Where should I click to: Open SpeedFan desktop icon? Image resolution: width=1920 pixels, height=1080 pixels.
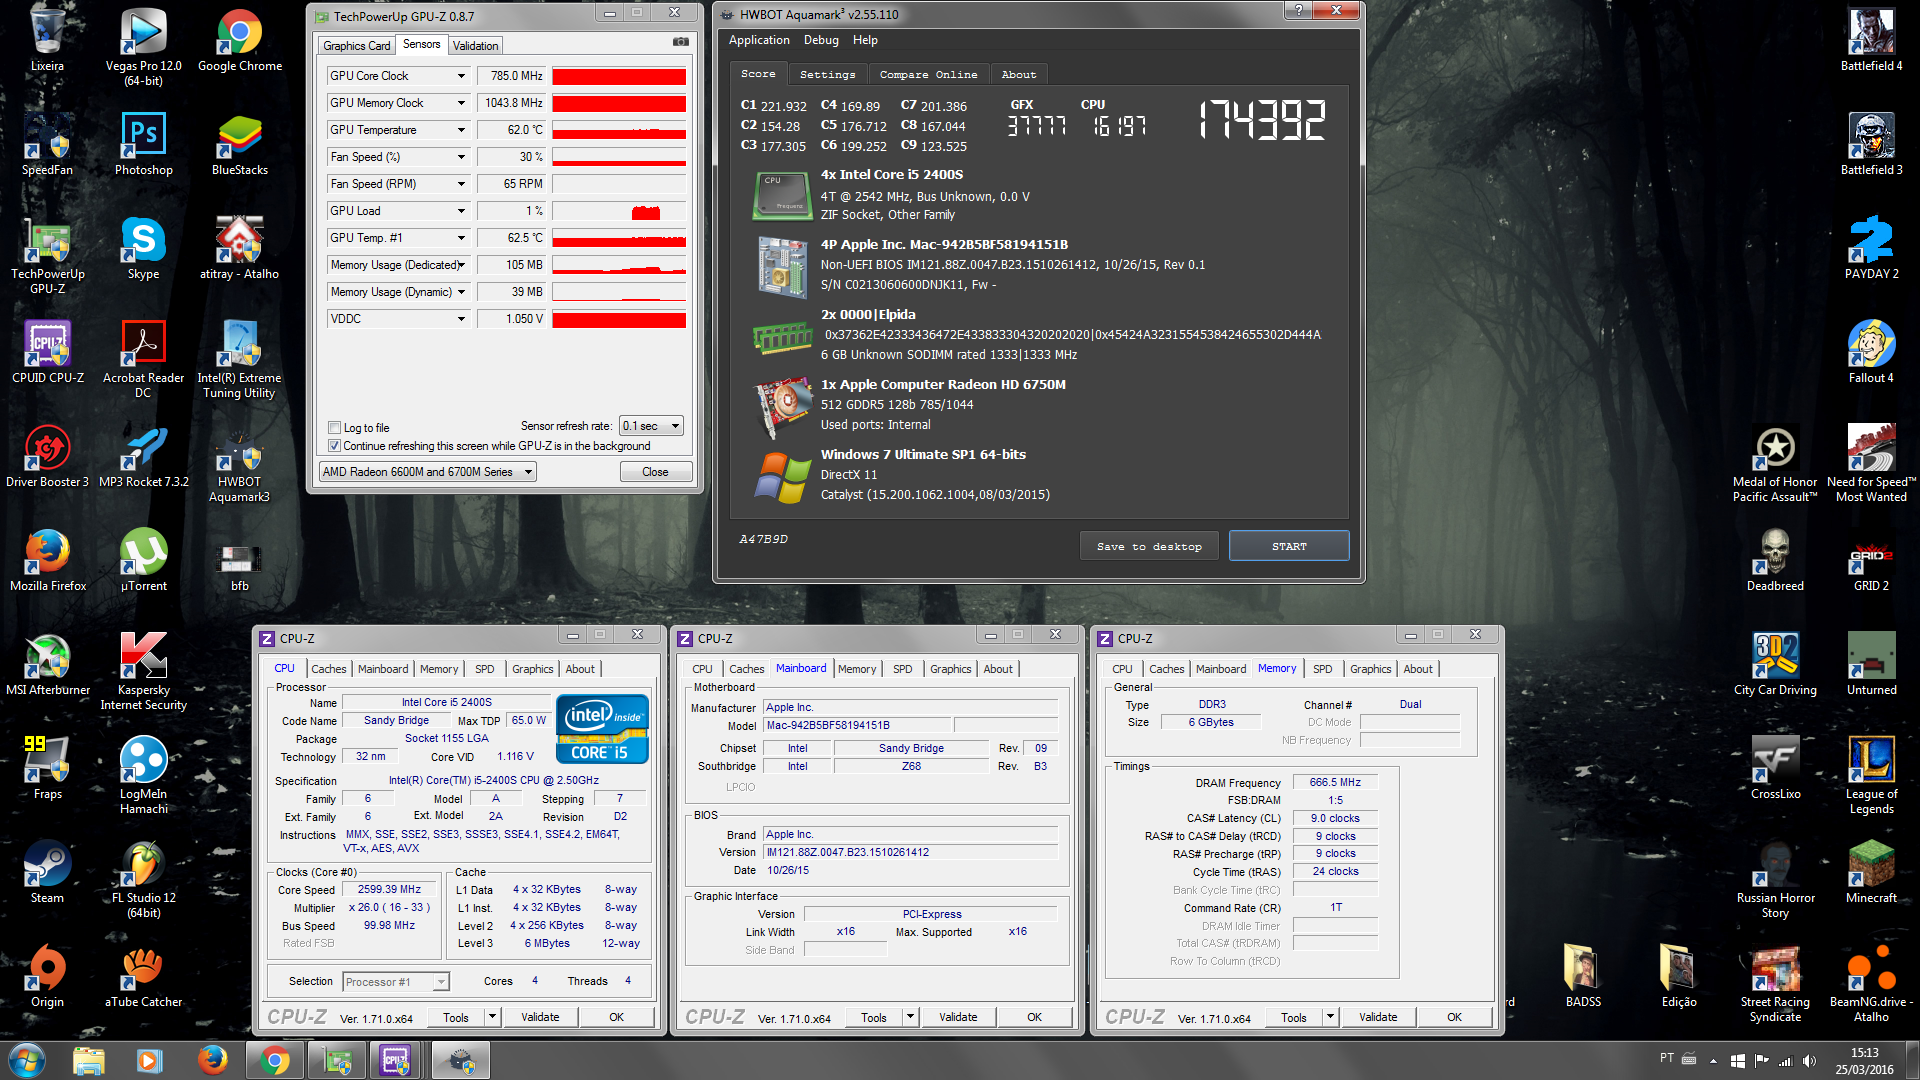47,144
